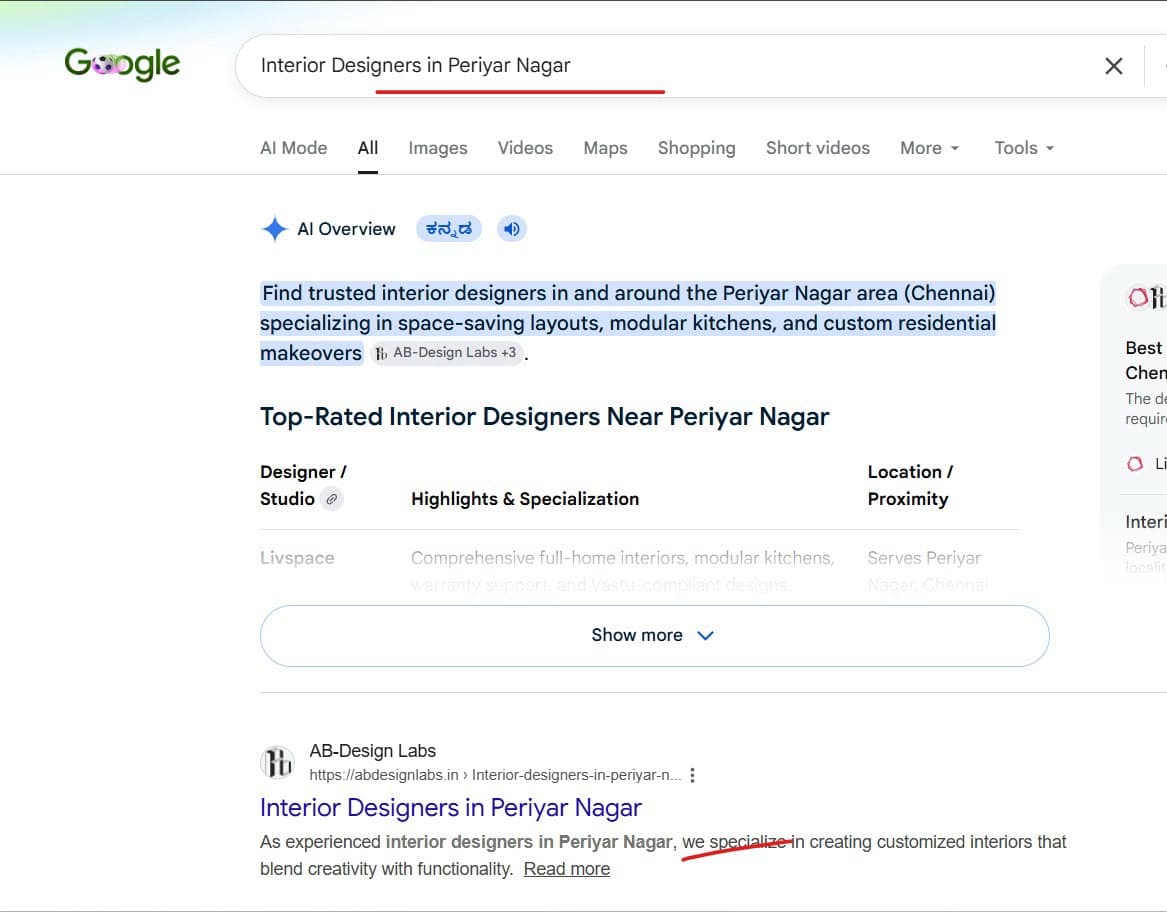Click the Read more link
The width and height of the screenshot is (1167, 912).
click(566, 869)
